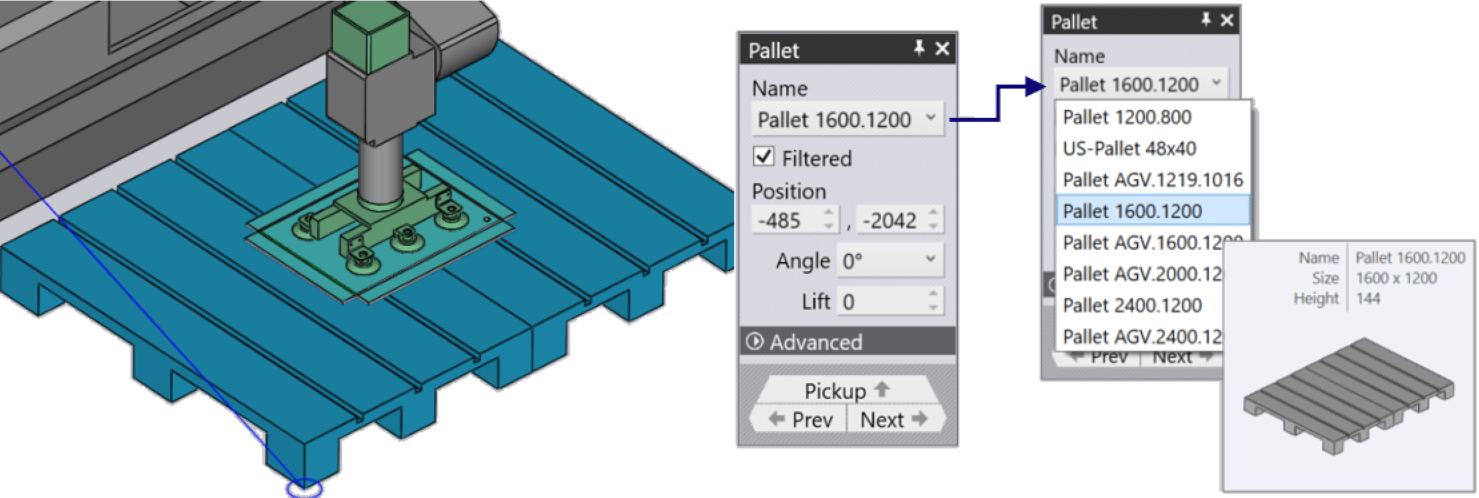Screen dimensions: 1479x498
Task: Click the Y position stepper arrows
Action: pos(933,220)
